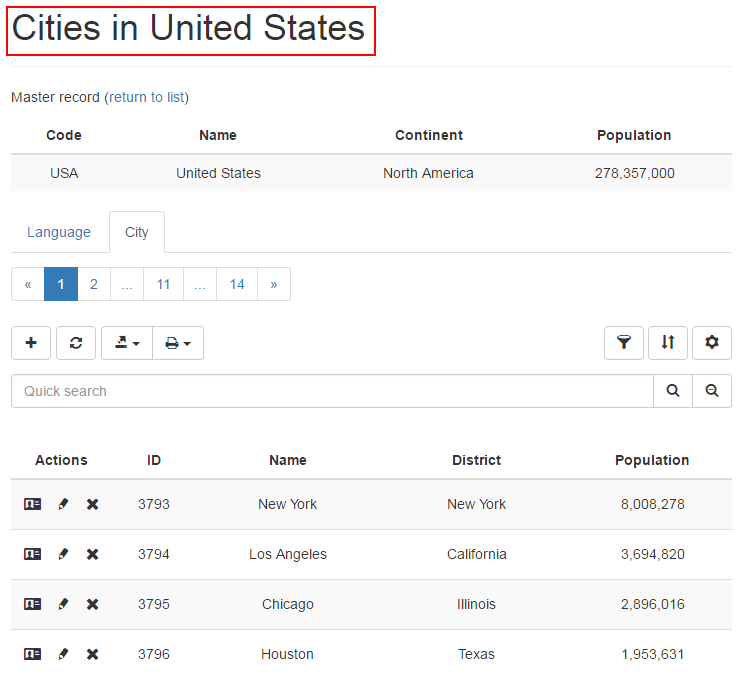
Task: Sort by the Population column header
Action: pos(652,460)
